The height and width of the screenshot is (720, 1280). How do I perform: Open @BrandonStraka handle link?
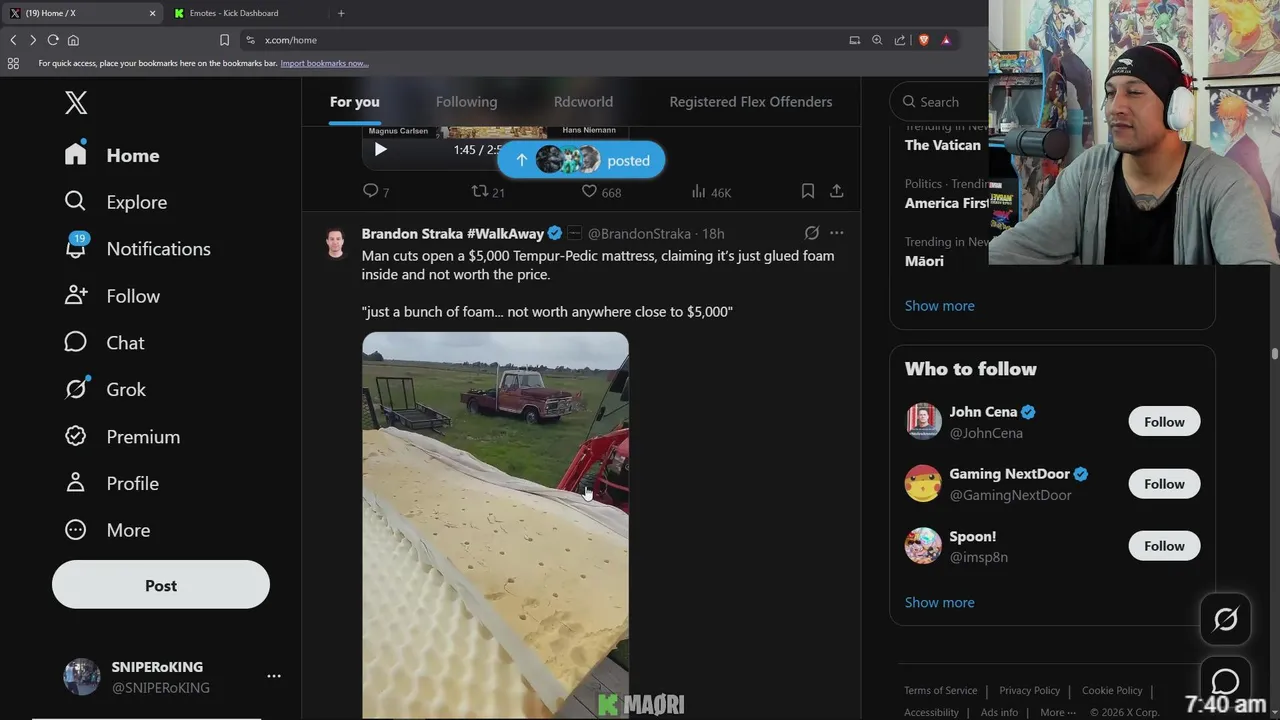tap(639, 234)
